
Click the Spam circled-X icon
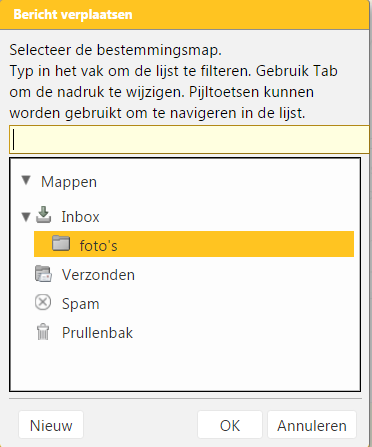click(x=43, y=303)
